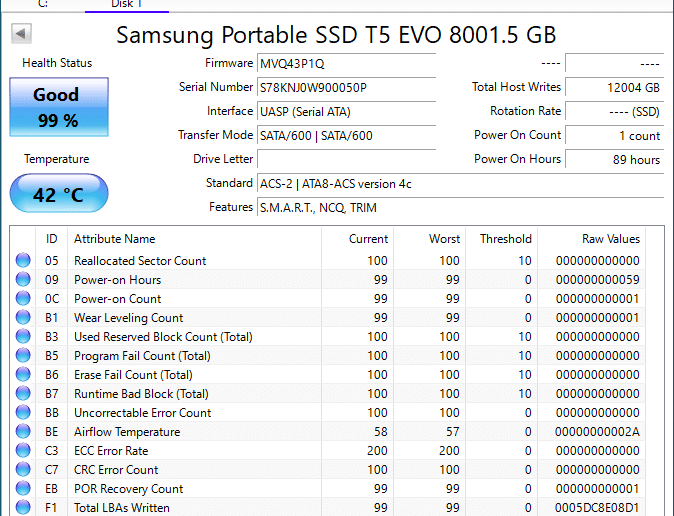674x516 pixels.
Task: Click status orb for Uncorrectable Error Count
Action: point(23,412)
